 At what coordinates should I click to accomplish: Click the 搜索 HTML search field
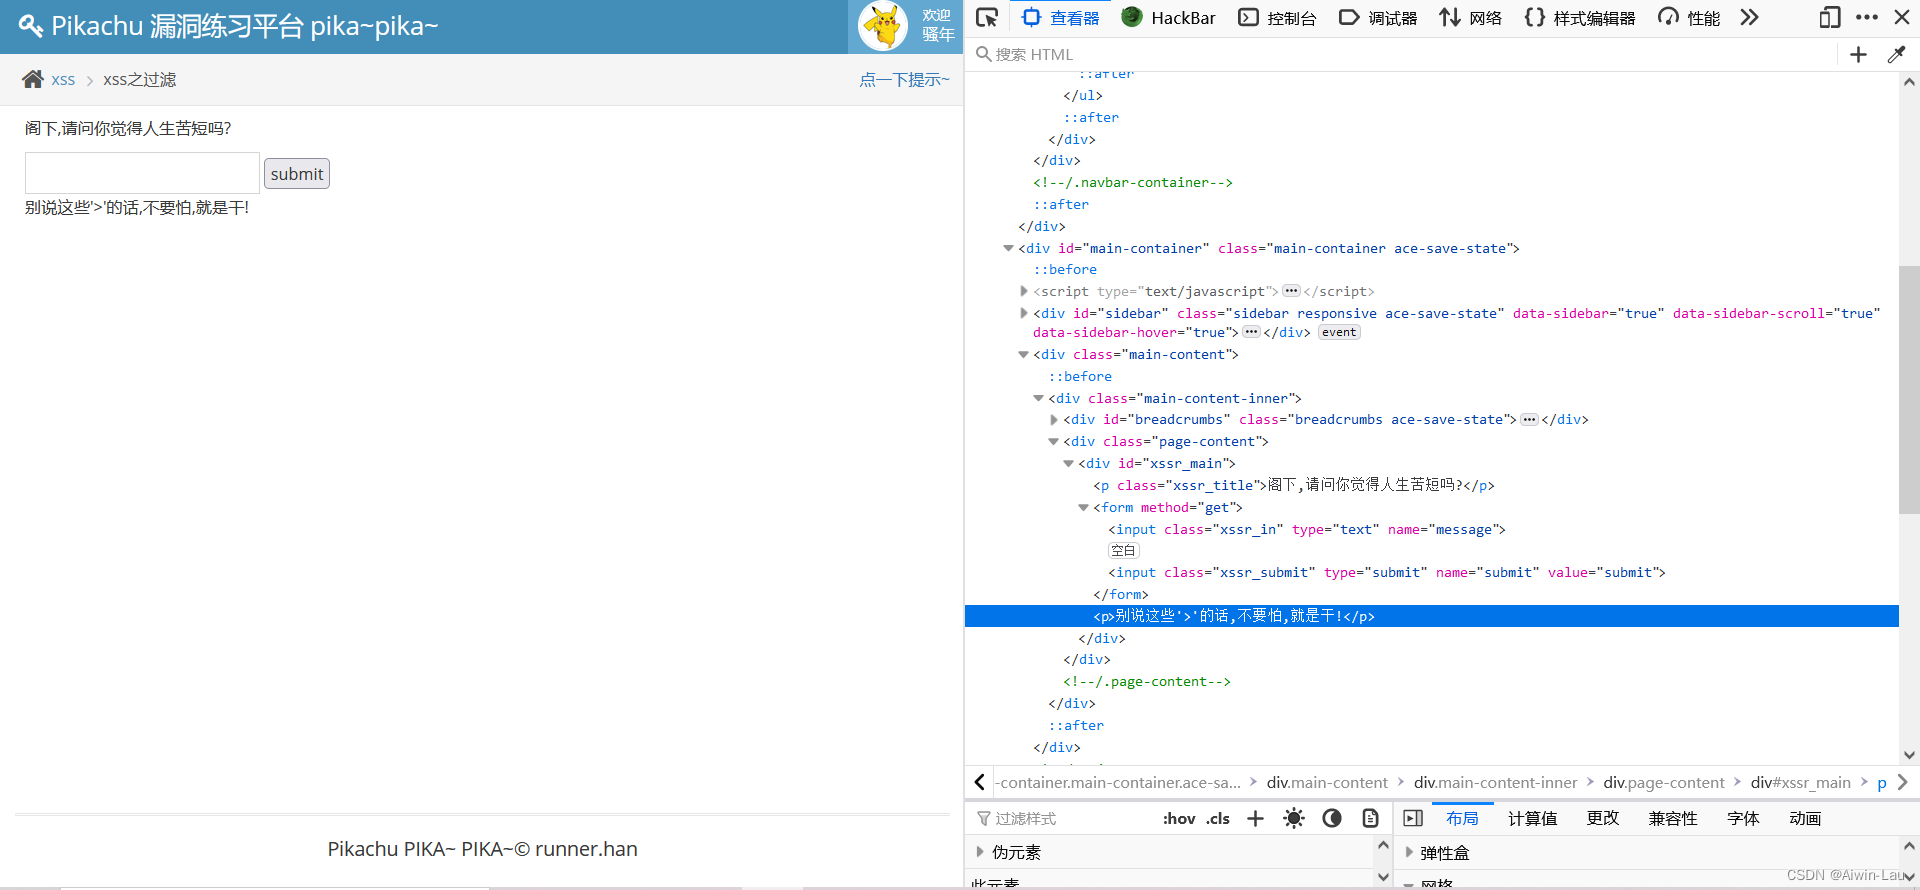point(1405,54)
